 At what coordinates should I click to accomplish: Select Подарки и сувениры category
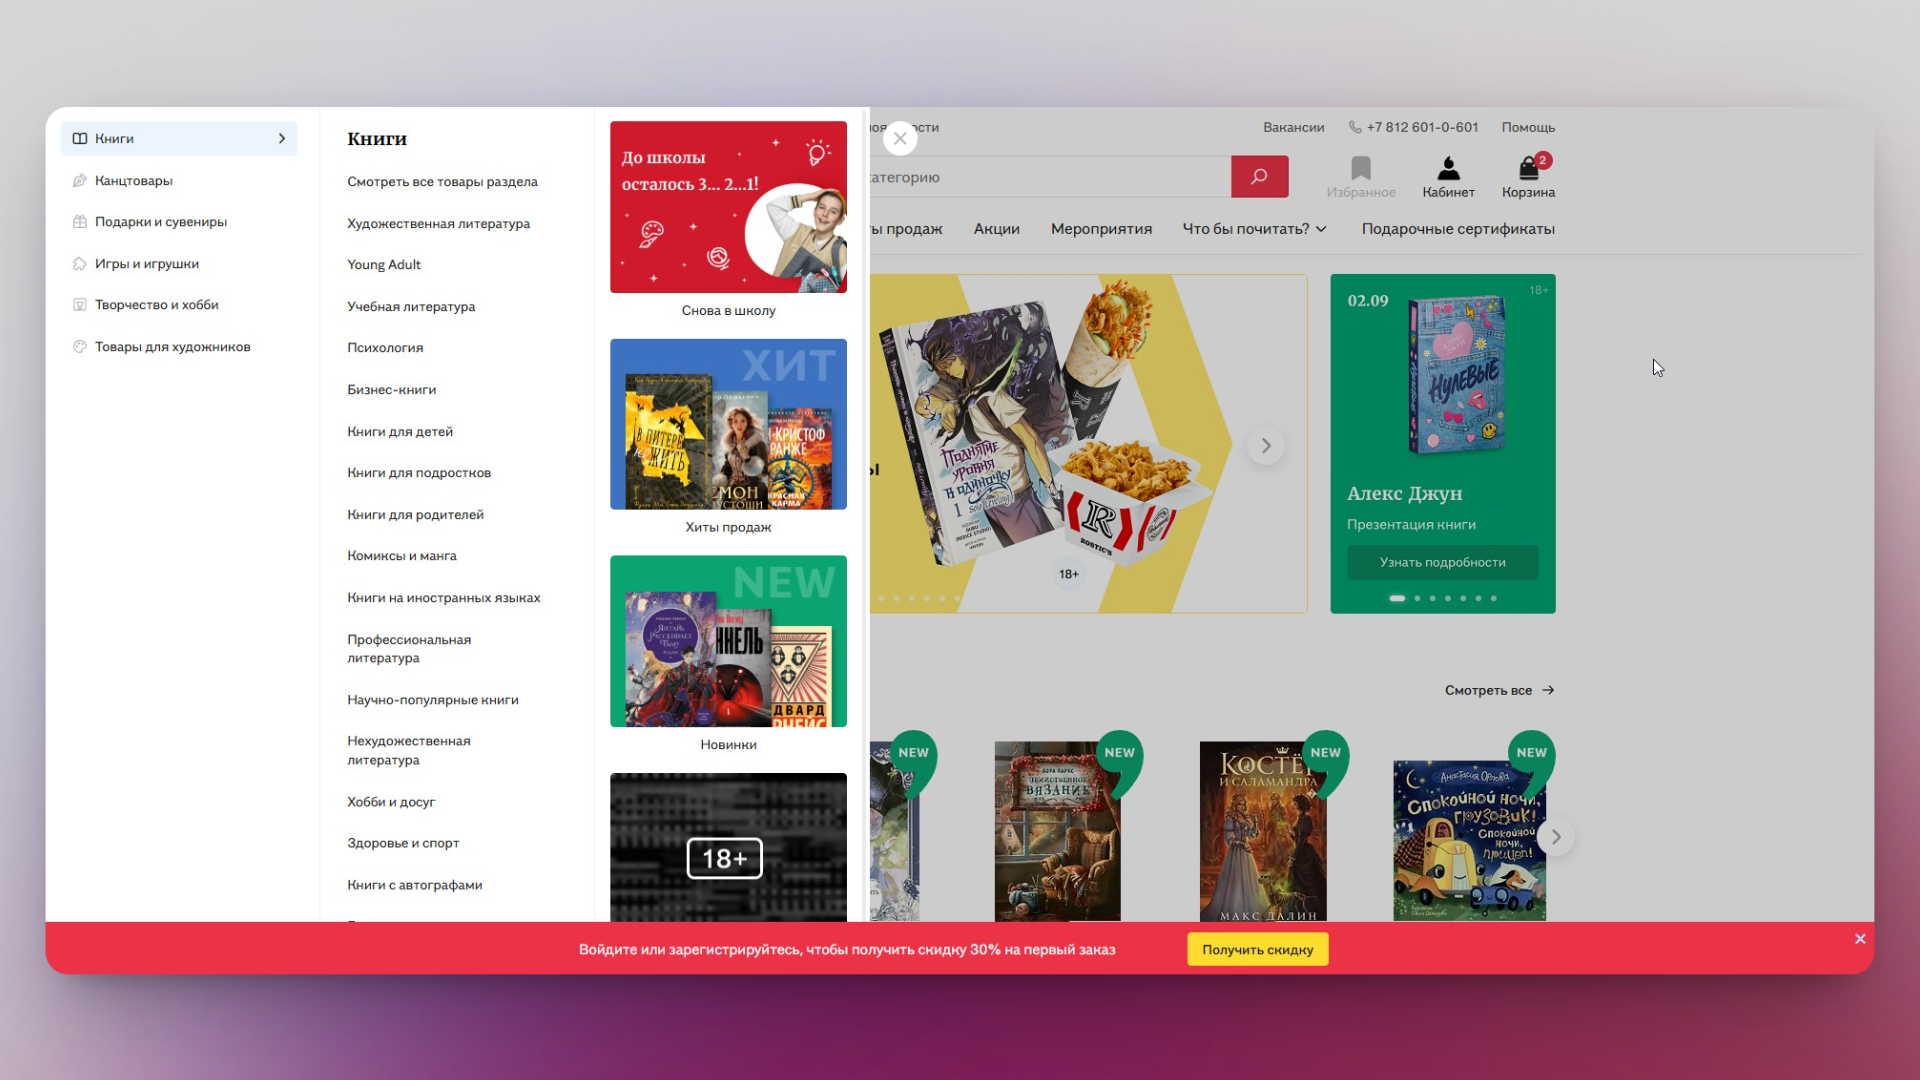[x=160, y=222]
